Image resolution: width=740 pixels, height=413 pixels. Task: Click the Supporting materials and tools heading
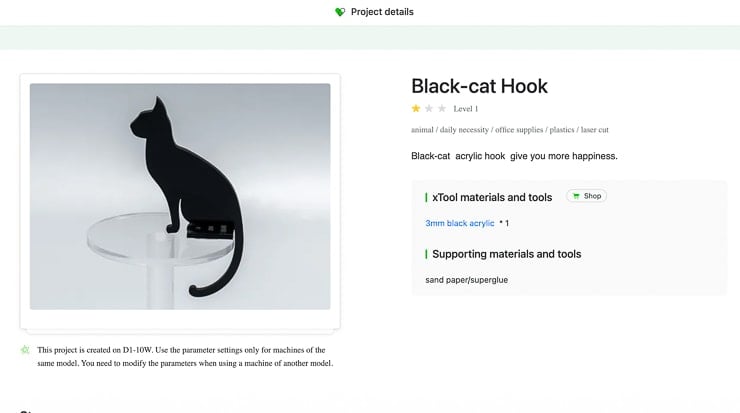[507, 254]
